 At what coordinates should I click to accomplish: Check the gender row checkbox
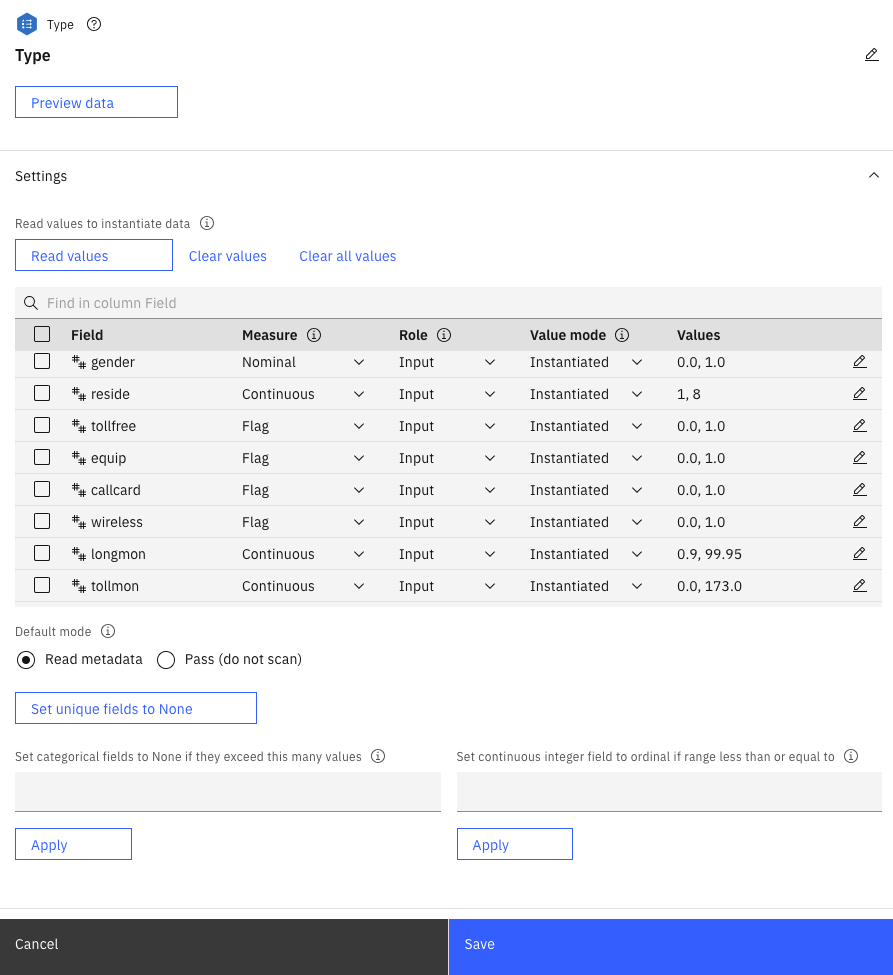coord(42,361)
